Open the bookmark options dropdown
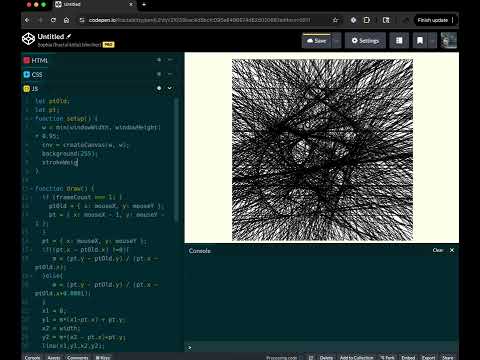 click(x=432, y=41)
